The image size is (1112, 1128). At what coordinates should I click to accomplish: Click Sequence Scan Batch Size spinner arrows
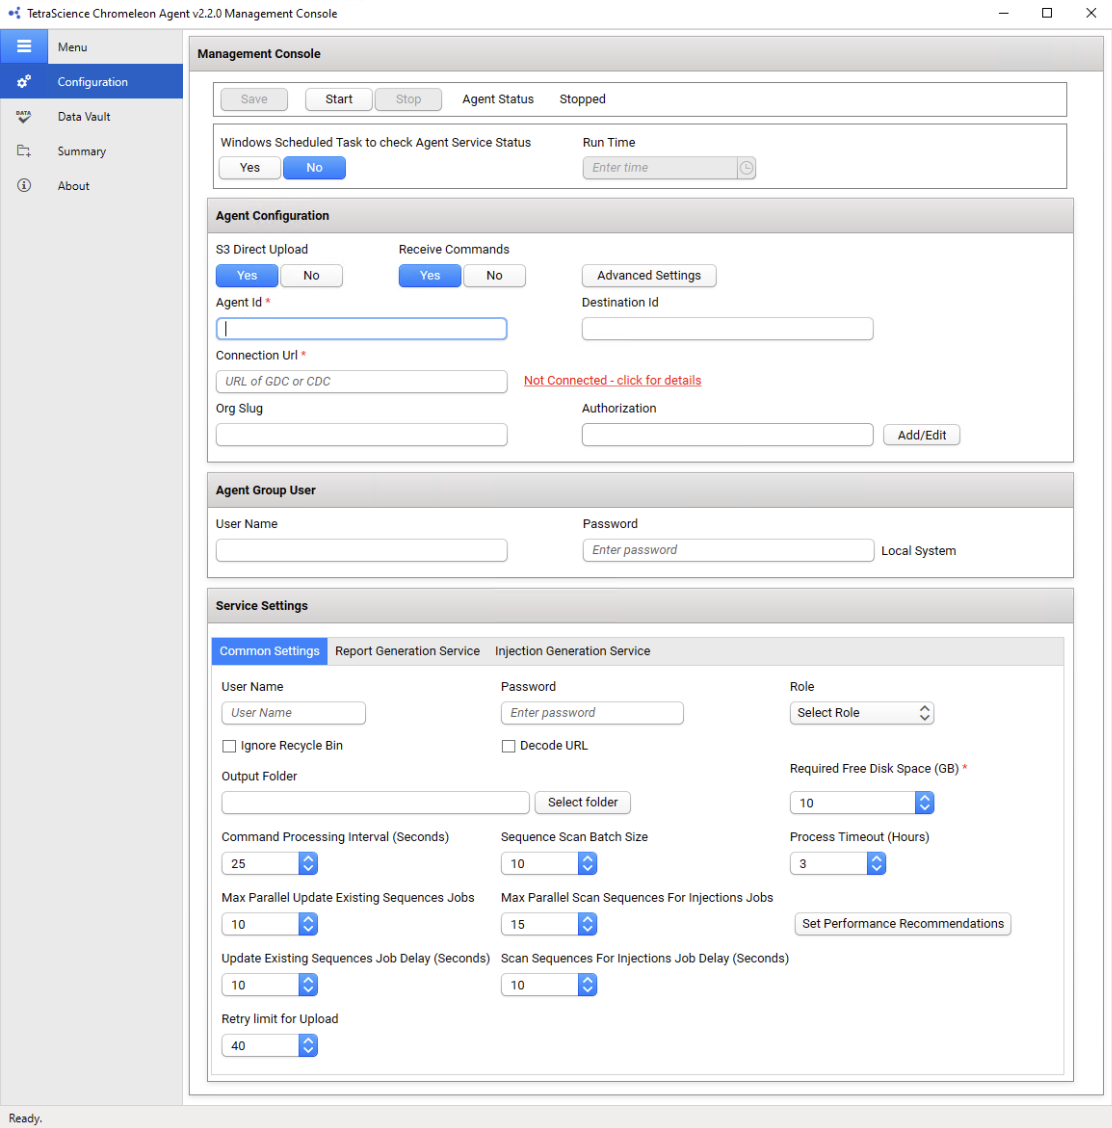587,863
